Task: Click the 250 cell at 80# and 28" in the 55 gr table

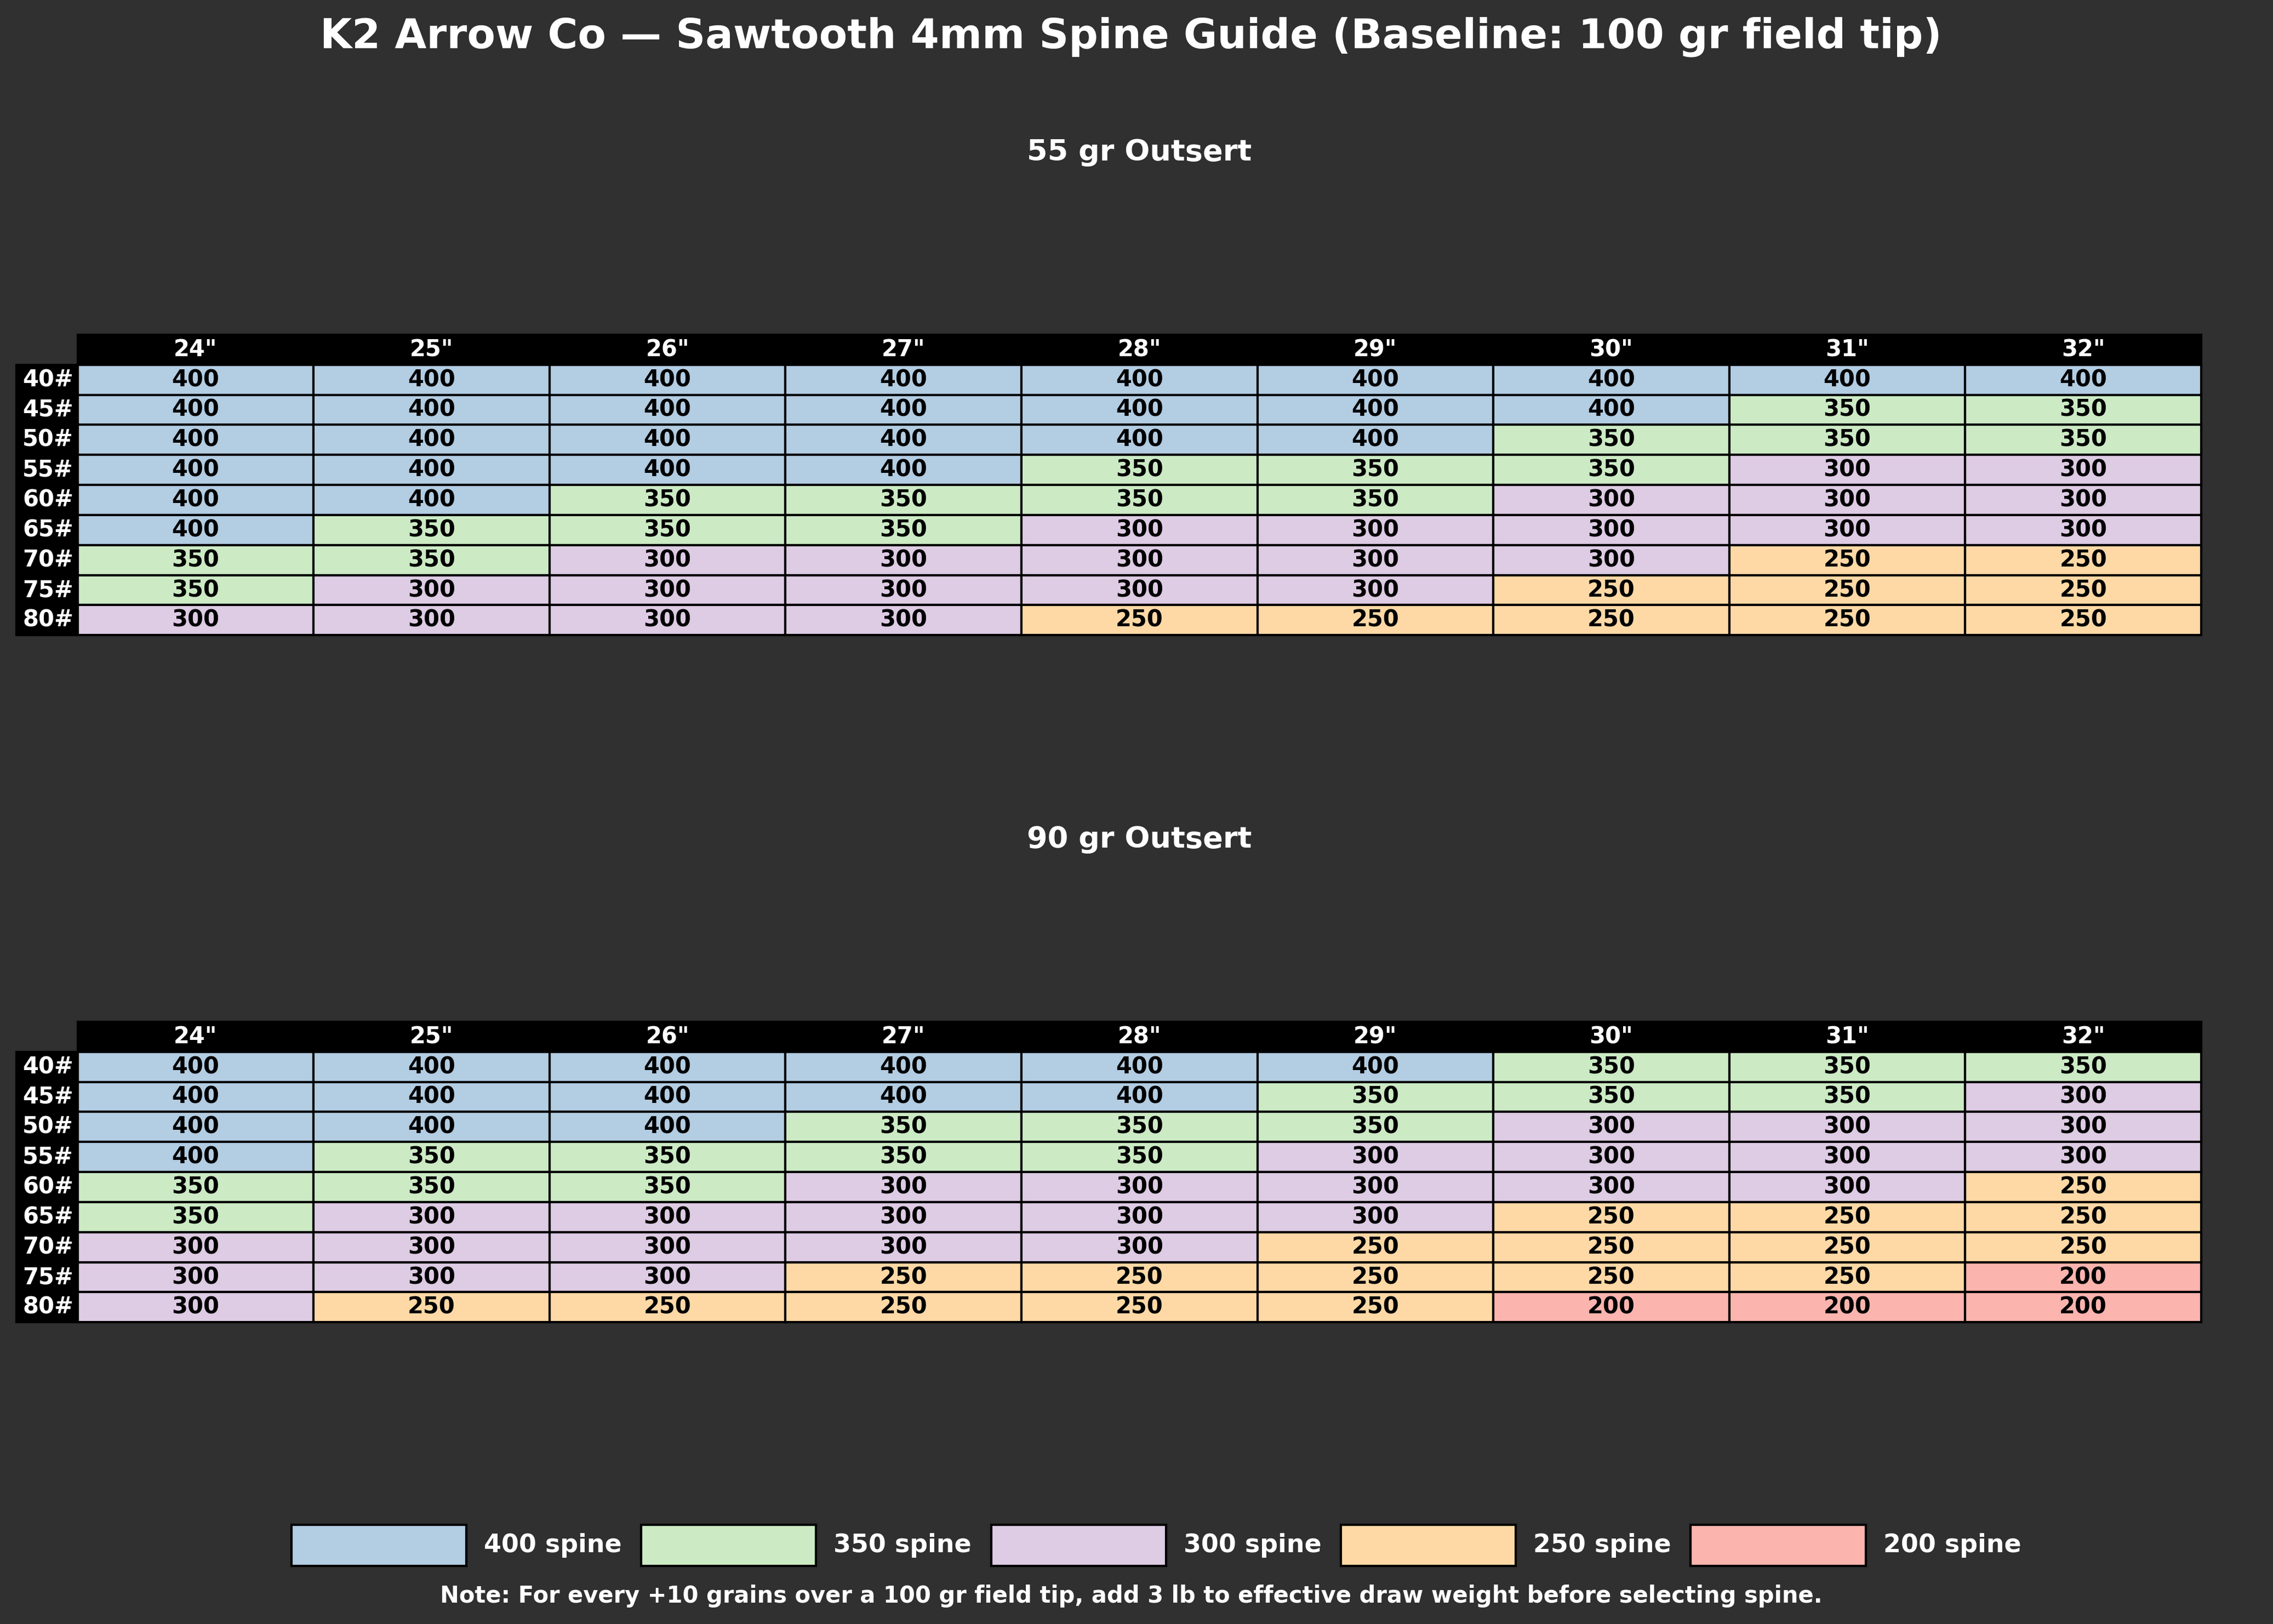Action: 1138,619
